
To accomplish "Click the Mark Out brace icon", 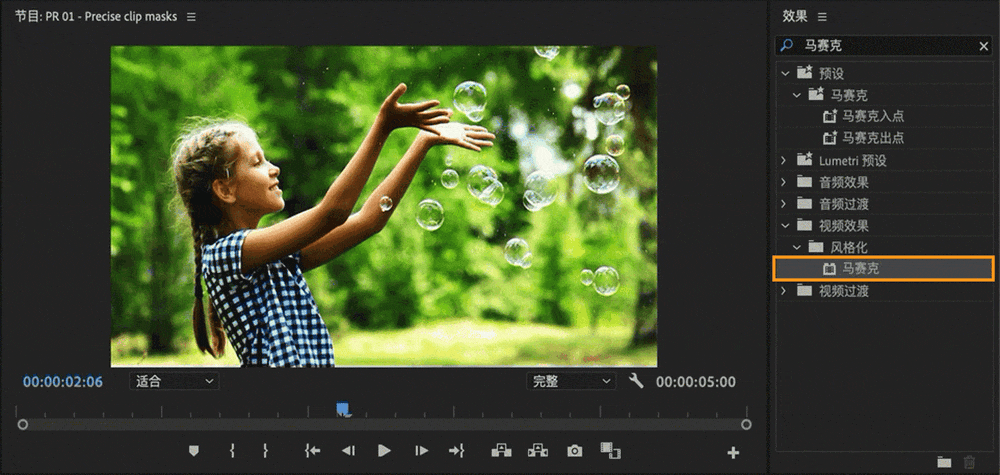I will [265, 451].
